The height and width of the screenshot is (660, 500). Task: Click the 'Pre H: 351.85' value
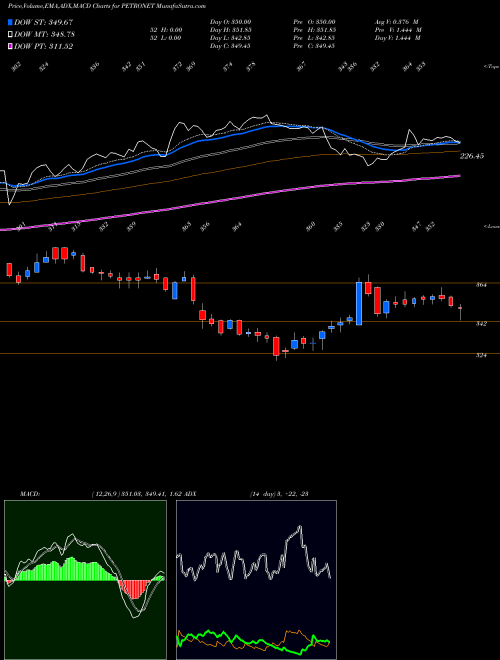pos(314,30)
